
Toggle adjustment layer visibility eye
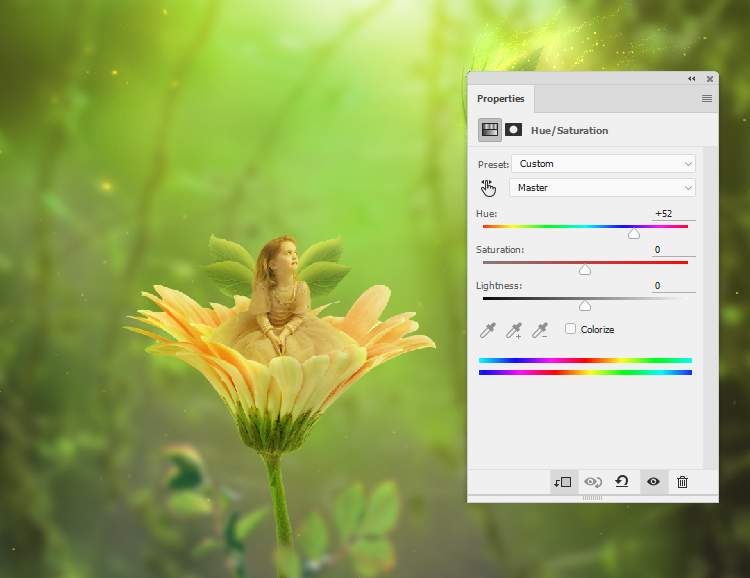click(x=653, y=481)
